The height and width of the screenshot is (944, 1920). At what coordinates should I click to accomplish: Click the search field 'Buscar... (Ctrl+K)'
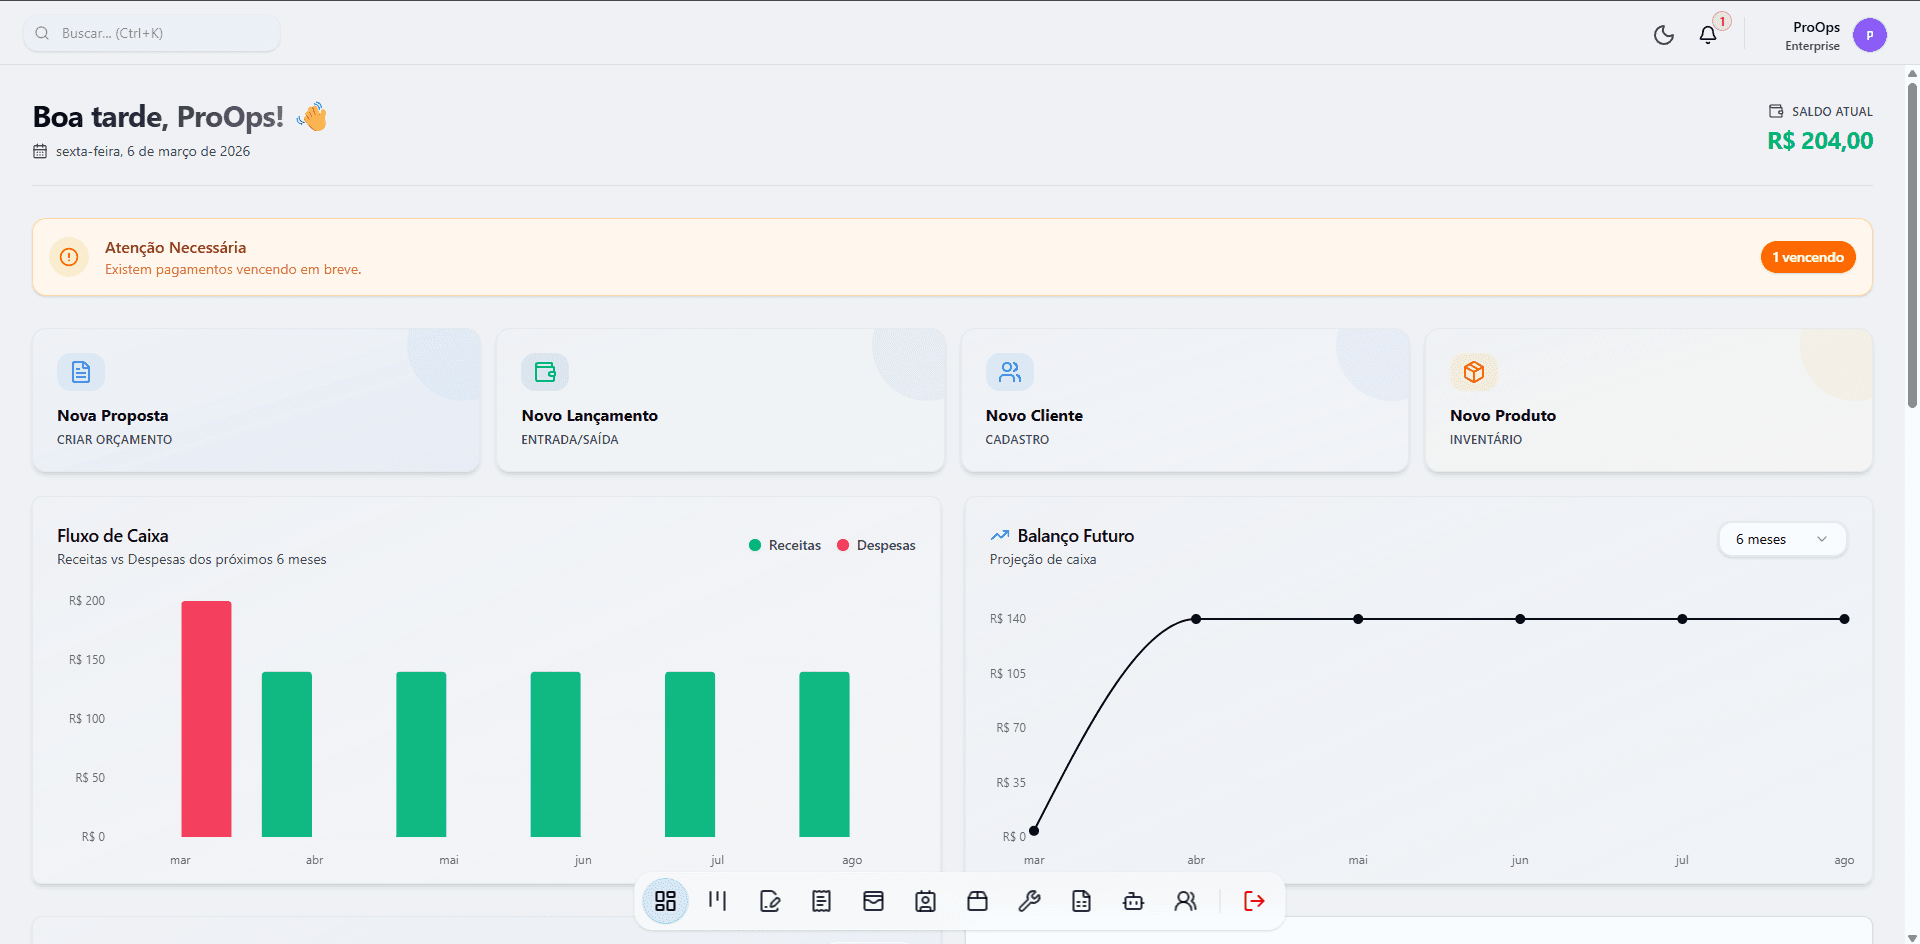(x=150, y=33)
